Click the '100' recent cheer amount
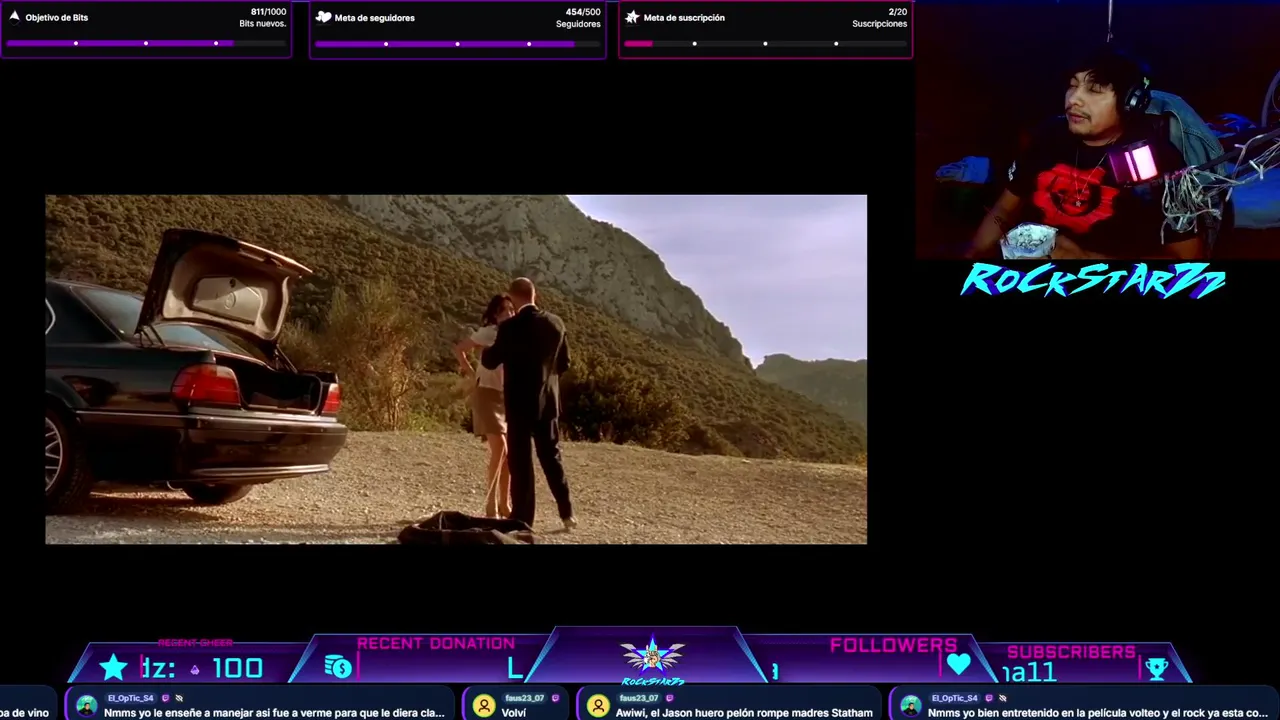This screenshot has width=1280, height=720. pyautogui.click(x=238, y=668)
